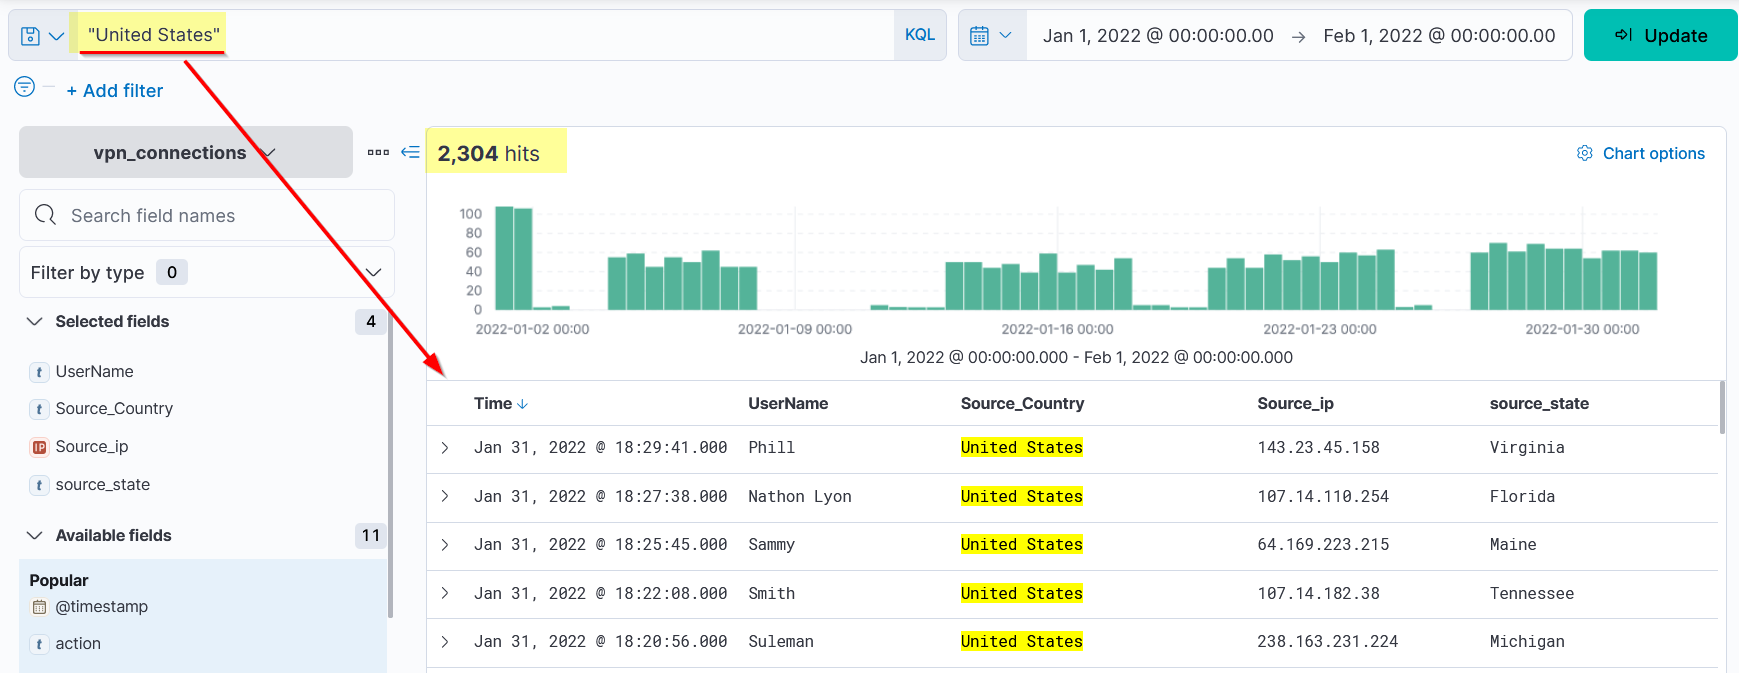The width and height of the screenshot is (1739, 673).
Task: Expand the Filter by type dropdown
Action: point(373,272)
